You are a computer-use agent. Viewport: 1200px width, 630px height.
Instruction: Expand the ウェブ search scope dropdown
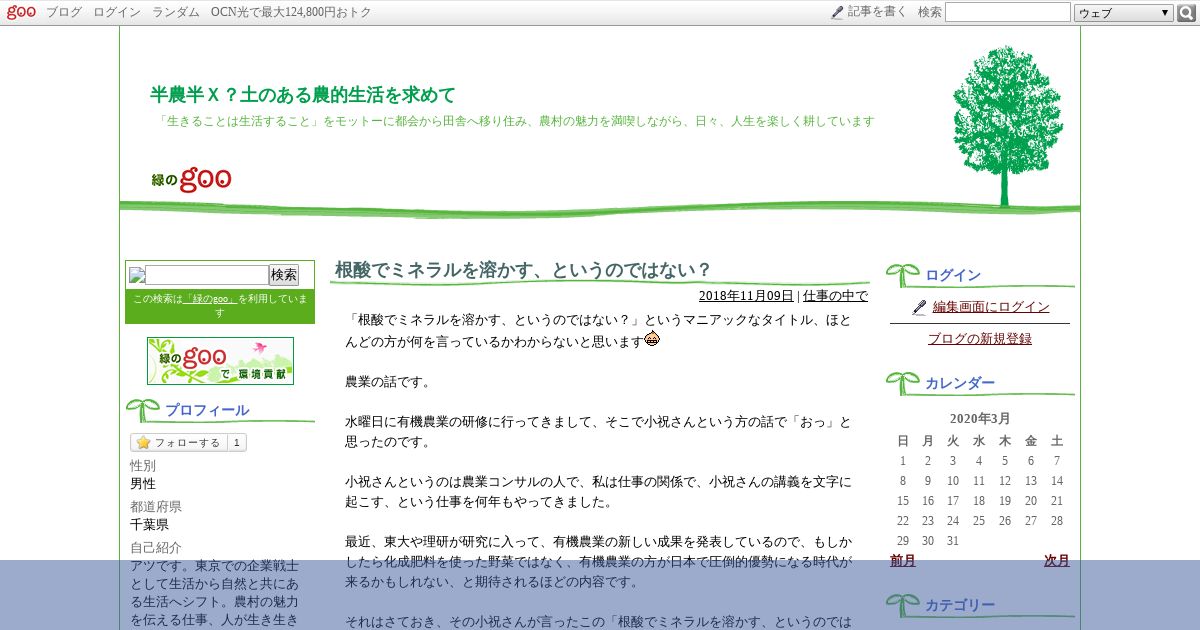(1124, 13)
